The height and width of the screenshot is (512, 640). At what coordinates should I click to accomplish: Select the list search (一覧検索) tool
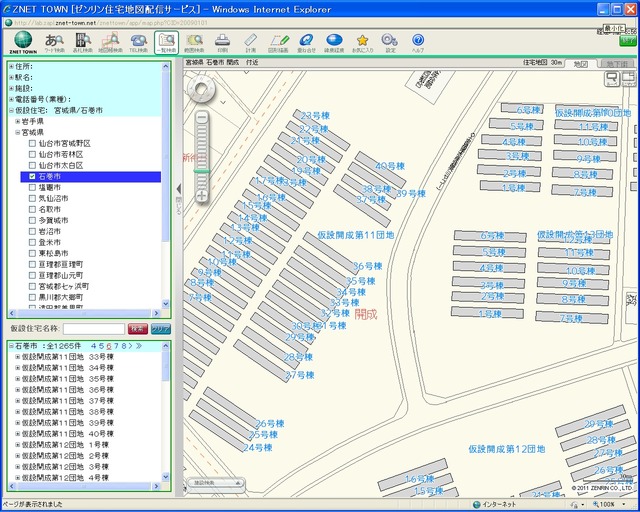pyautogui.click(x=167, y=42)
